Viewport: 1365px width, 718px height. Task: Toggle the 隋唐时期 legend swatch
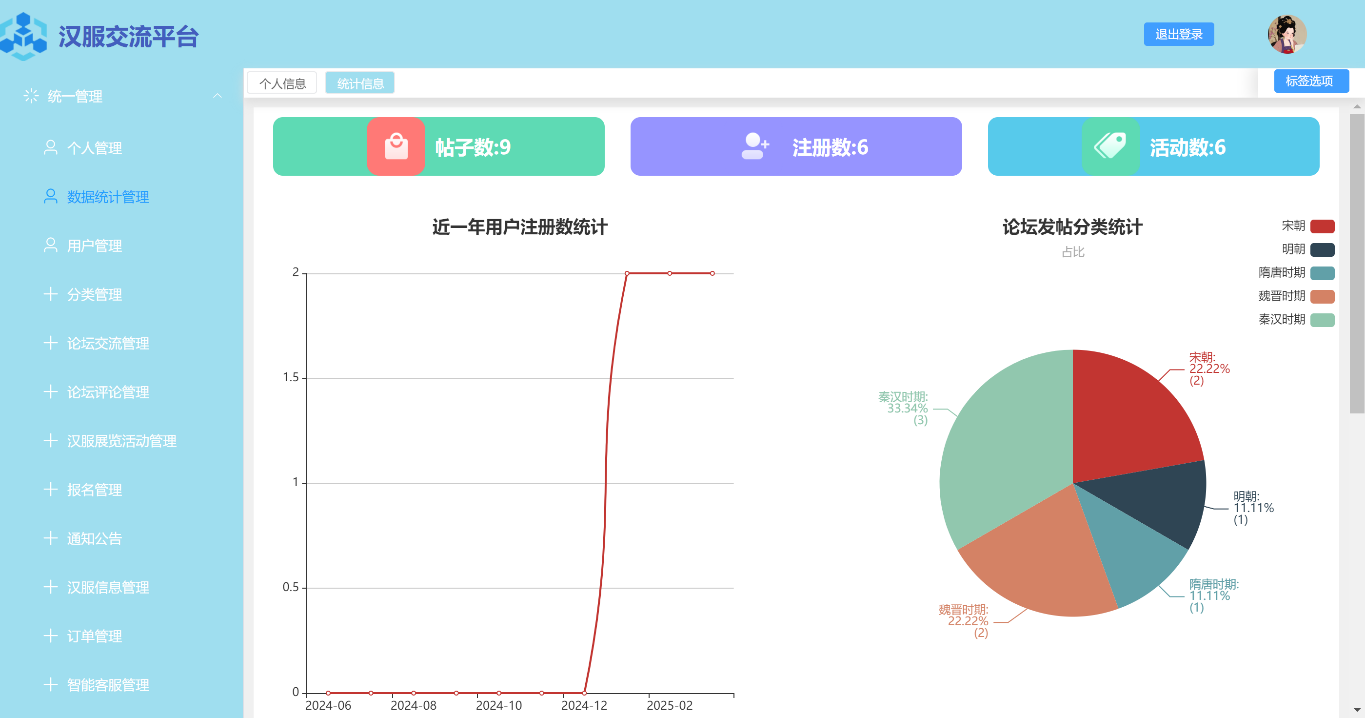point(1322,273)
